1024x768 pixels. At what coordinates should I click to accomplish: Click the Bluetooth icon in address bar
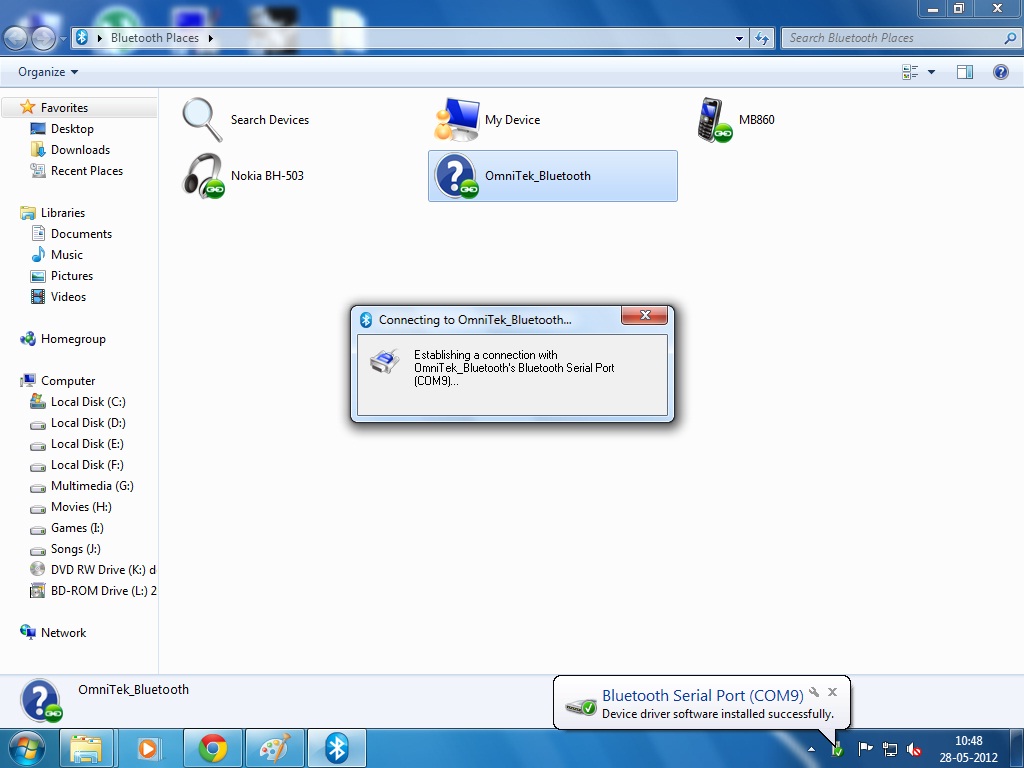(82, 38)
